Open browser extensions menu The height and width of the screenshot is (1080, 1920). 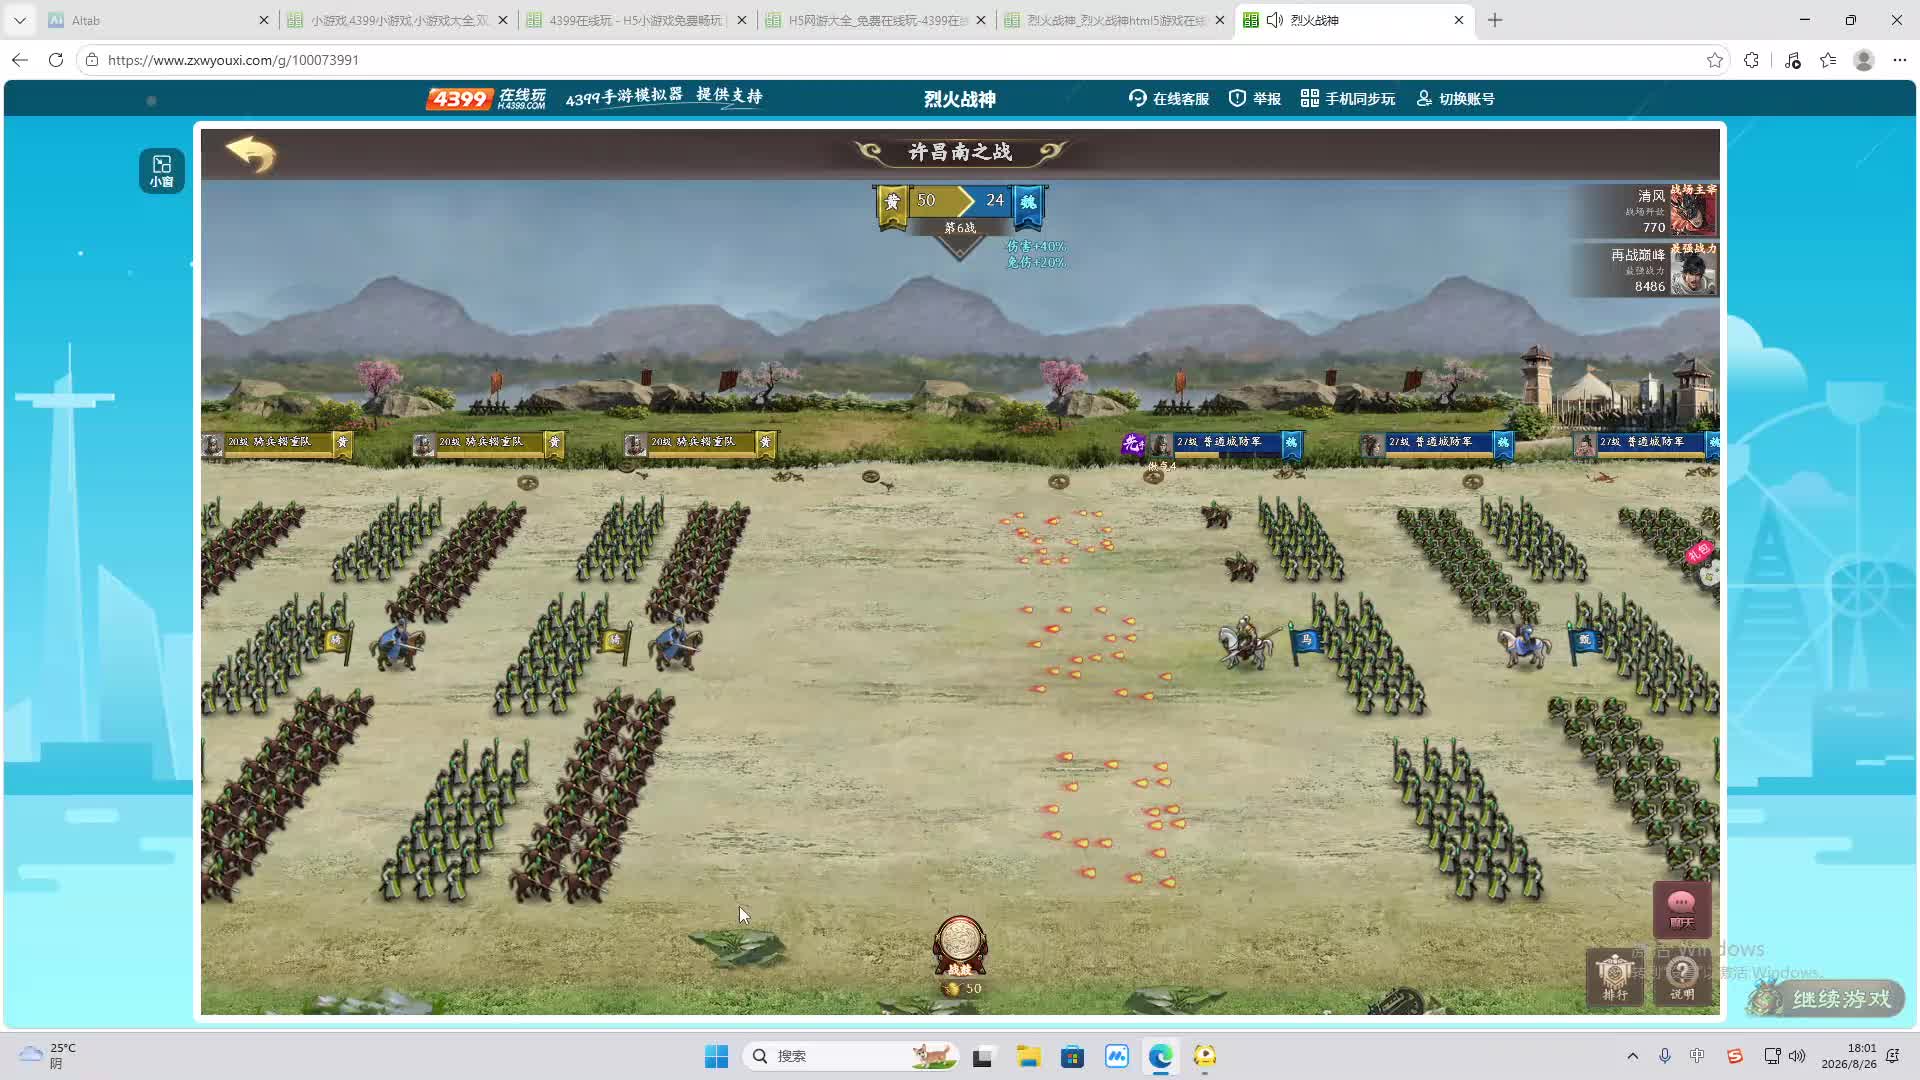tap(1751, 60)
